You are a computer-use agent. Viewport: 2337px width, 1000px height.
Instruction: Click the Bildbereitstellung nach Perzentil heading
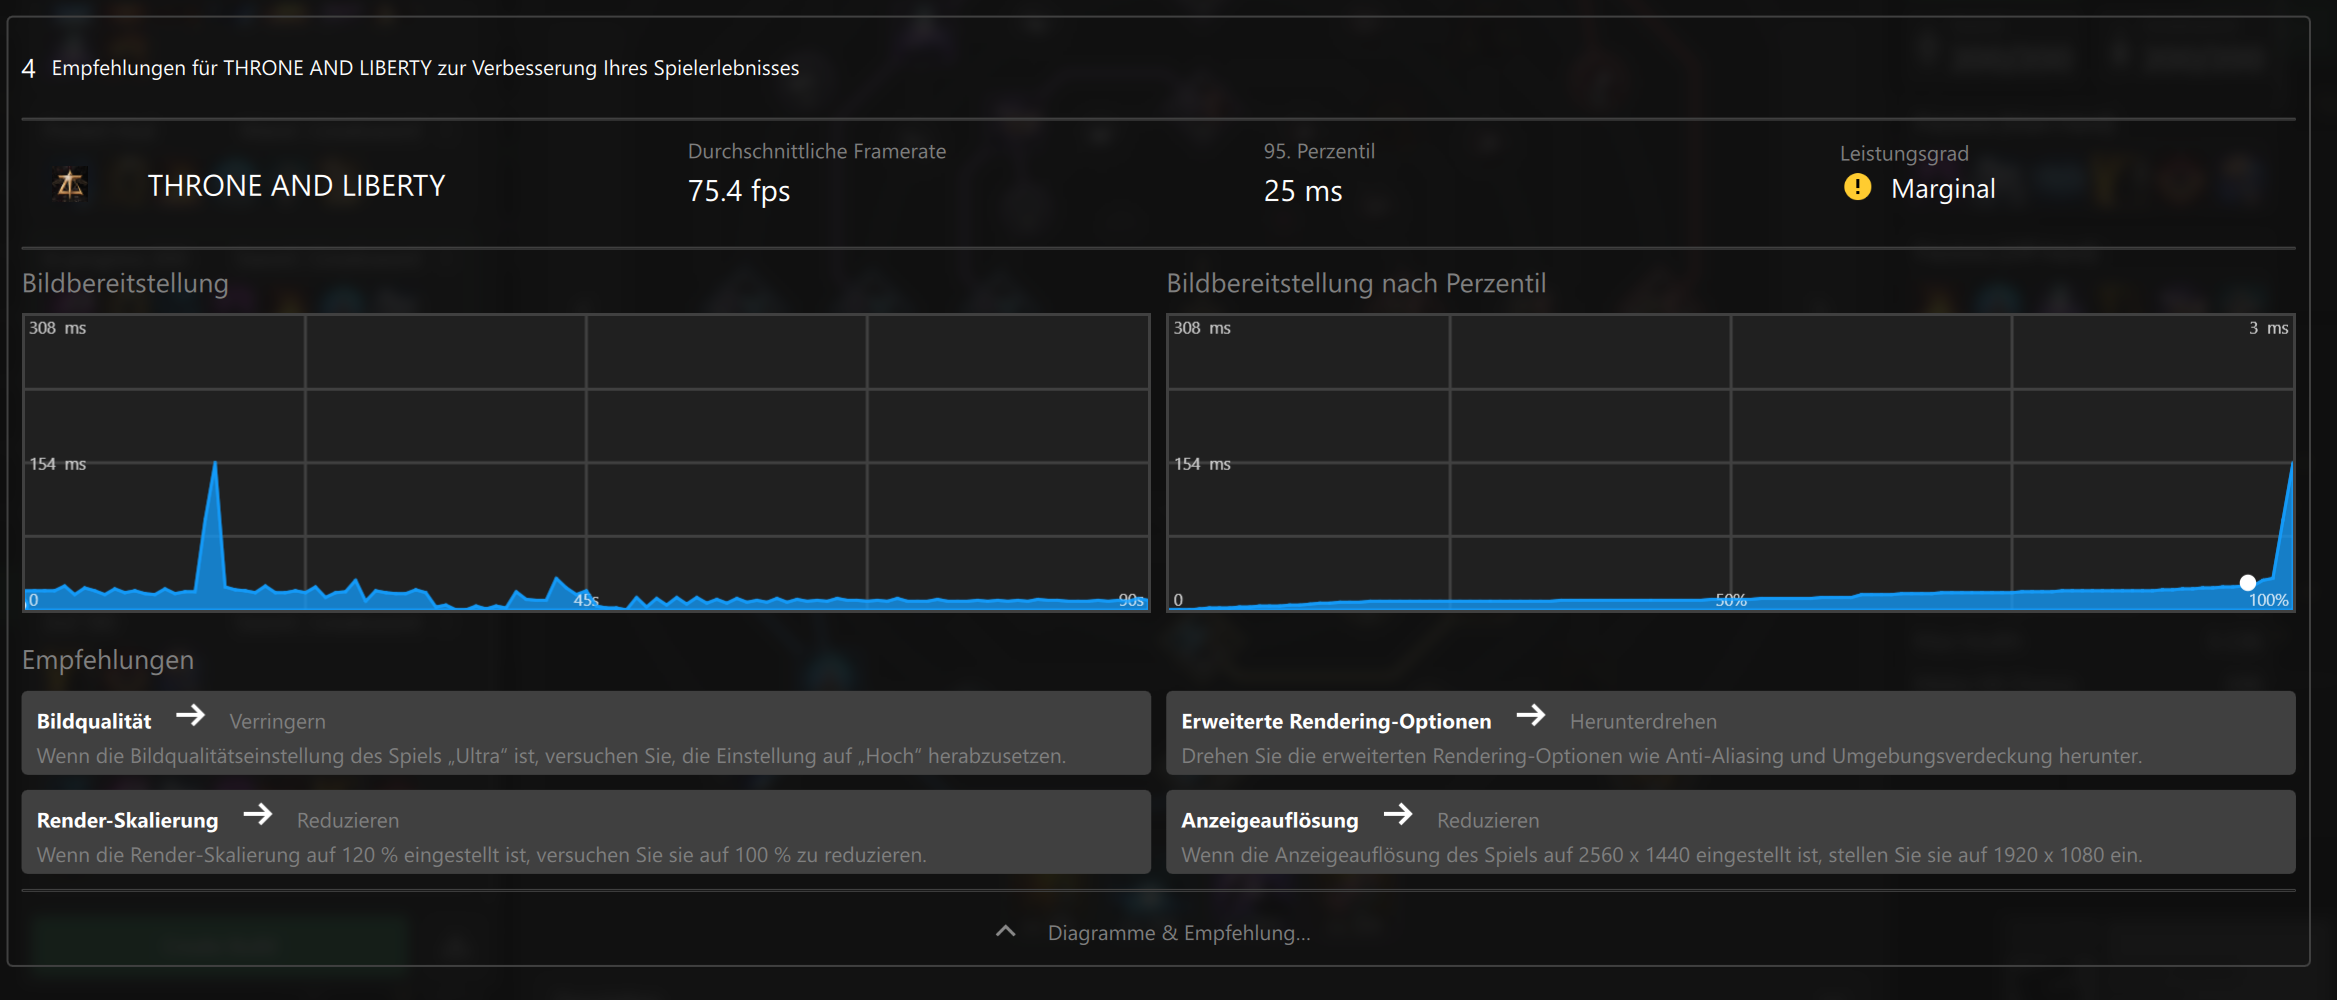tap(1356, 283)
